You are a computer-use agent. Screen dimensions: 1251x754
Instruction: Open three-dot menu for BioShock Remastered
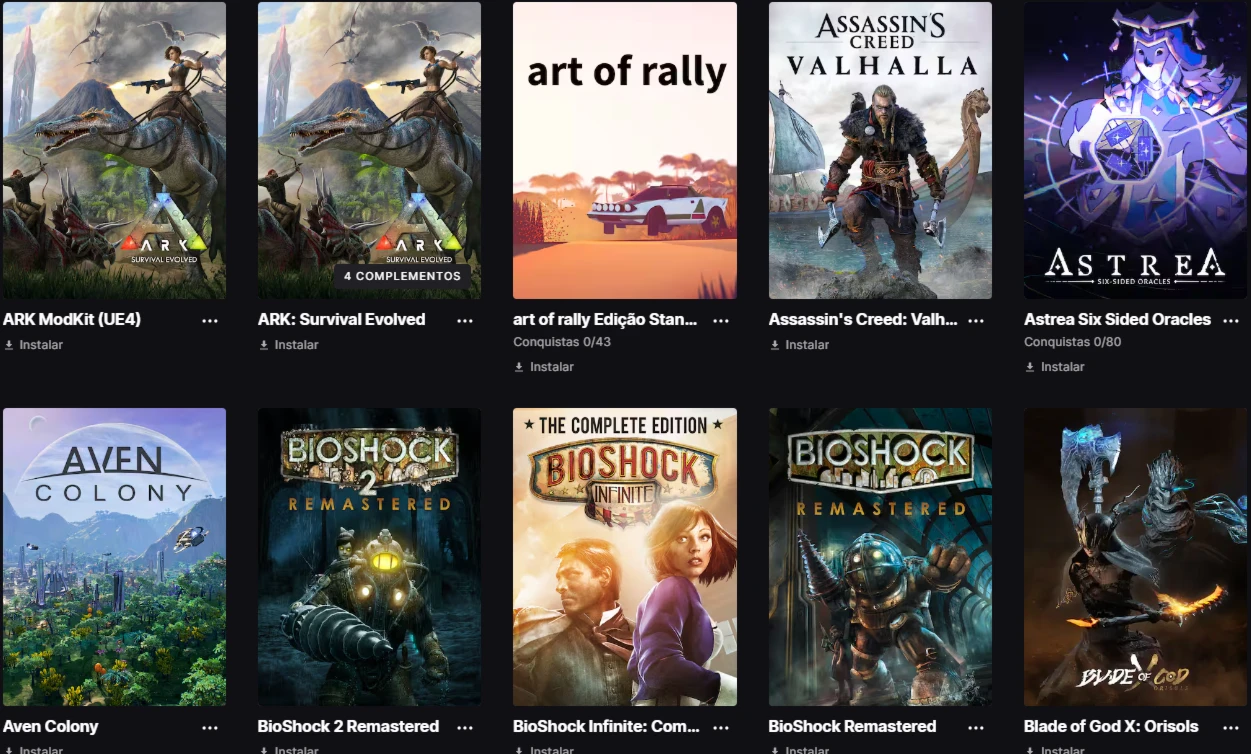(x=976, y=727)
